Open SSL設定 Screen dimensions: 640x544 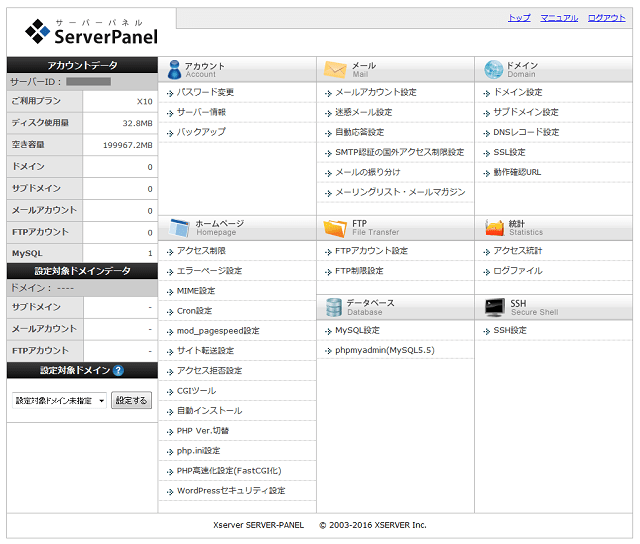(x=509, y=152)
